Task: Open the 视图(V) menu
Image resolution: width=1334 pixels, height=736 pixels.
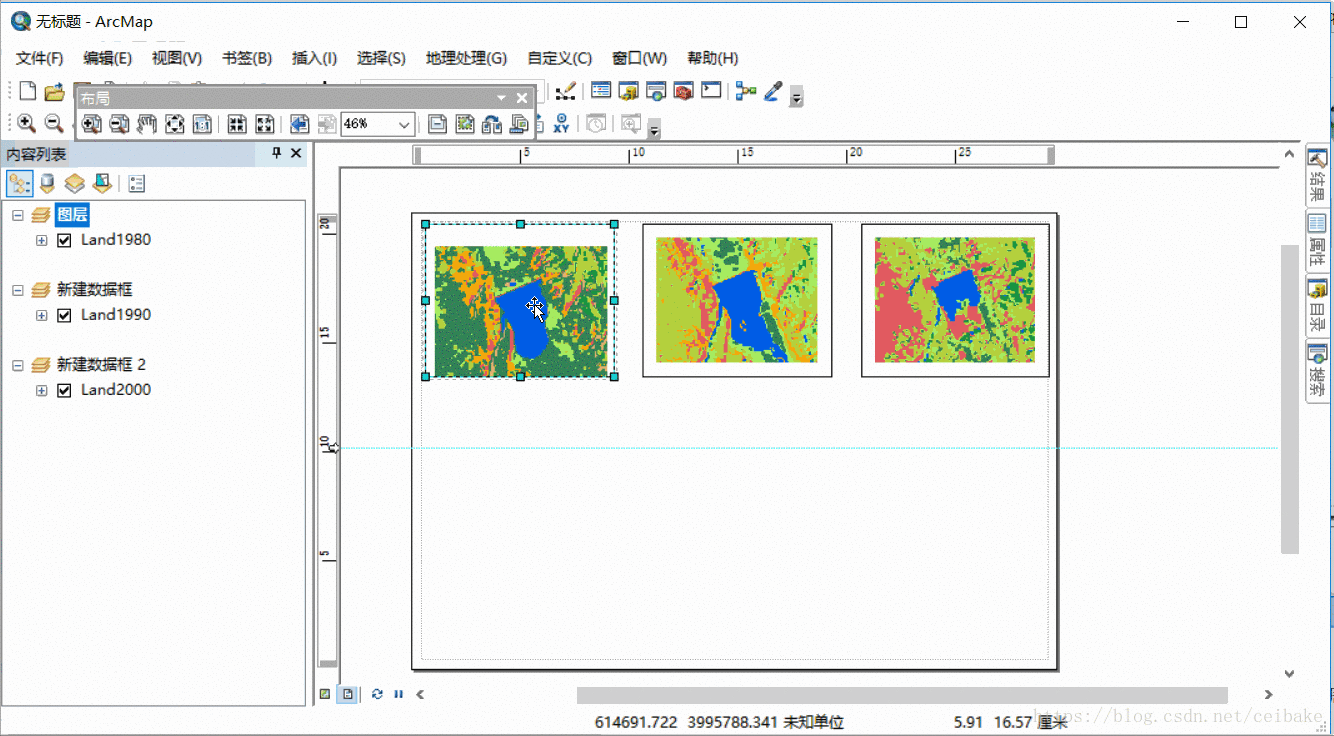Action: (x=177, y=58)
